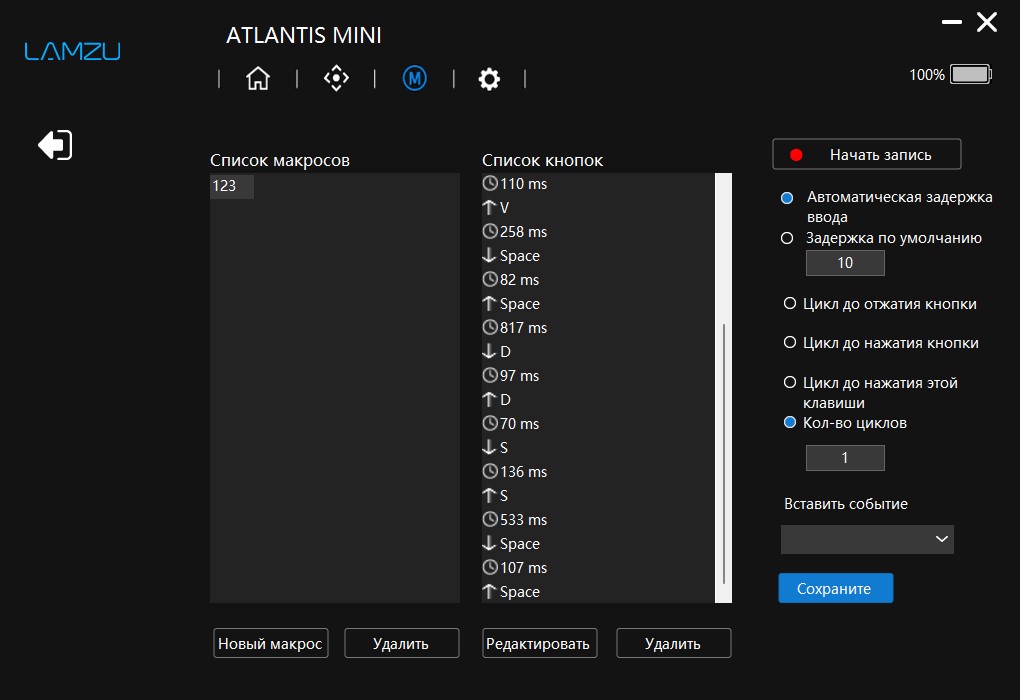Click the 'ATLANTIS MINI' device title
The height and width of the screenshot is (700, 1020).
pyautogui.click(x=304, y=35)
